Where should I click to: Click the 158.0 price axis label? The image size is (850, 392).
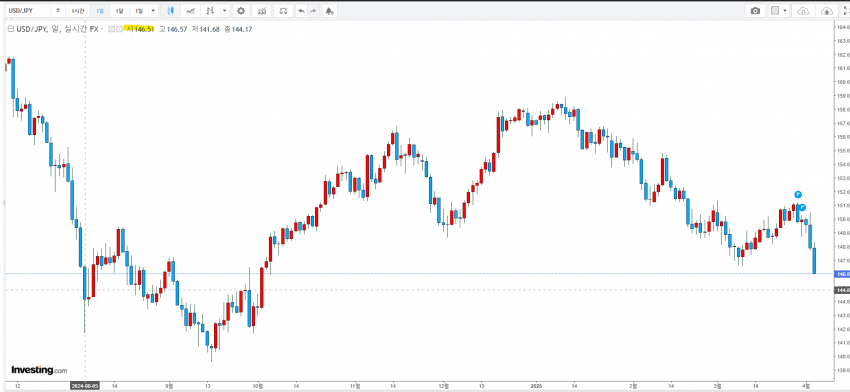click(843, 110)
